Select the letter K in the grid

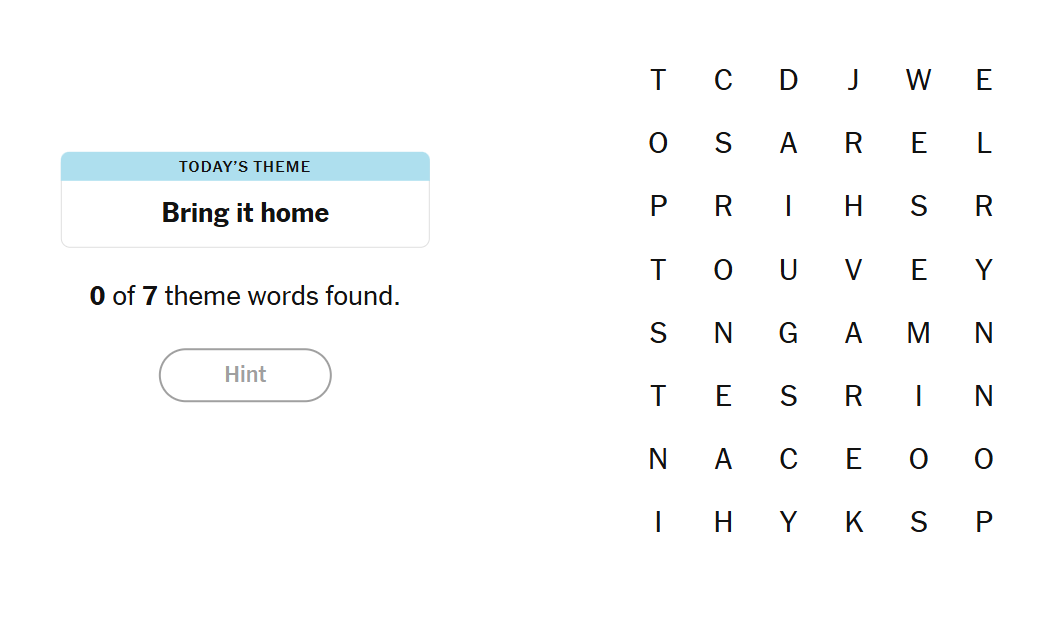click(853, 522)
